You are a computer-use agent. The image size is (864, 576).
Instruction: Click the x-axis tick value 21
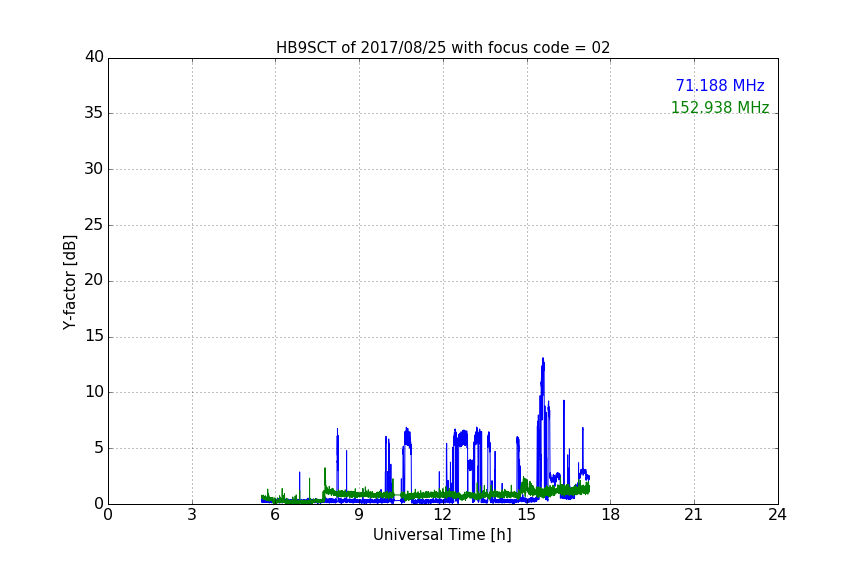coord(694,515)
